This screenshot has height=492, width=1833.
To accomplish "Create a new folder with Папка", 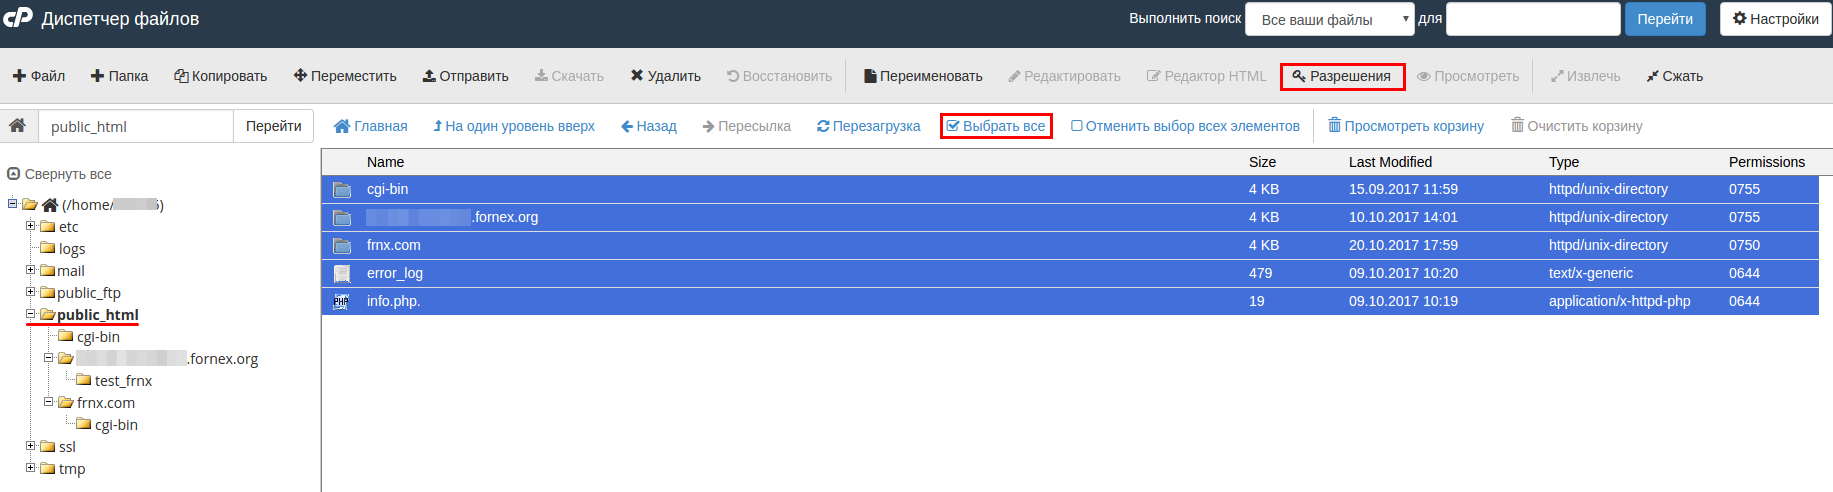I will pos(119,76).
